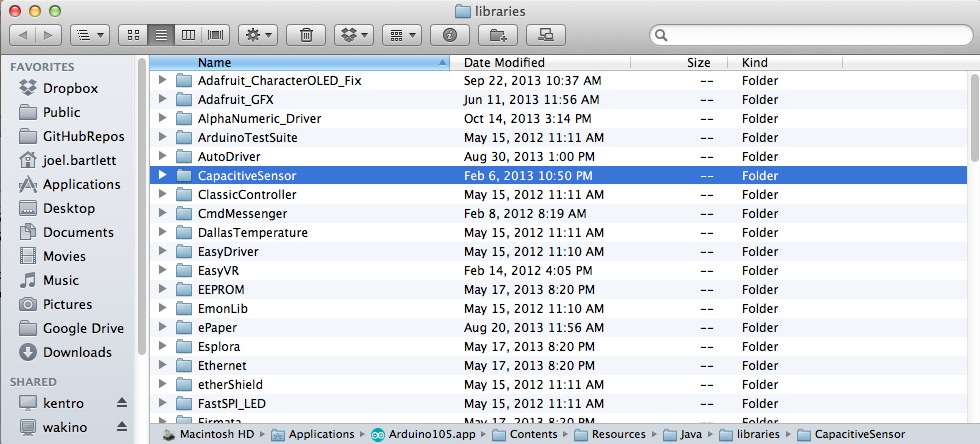Select the ClassicController folder
Screen dimensions: 980x444
coord(560,194)
